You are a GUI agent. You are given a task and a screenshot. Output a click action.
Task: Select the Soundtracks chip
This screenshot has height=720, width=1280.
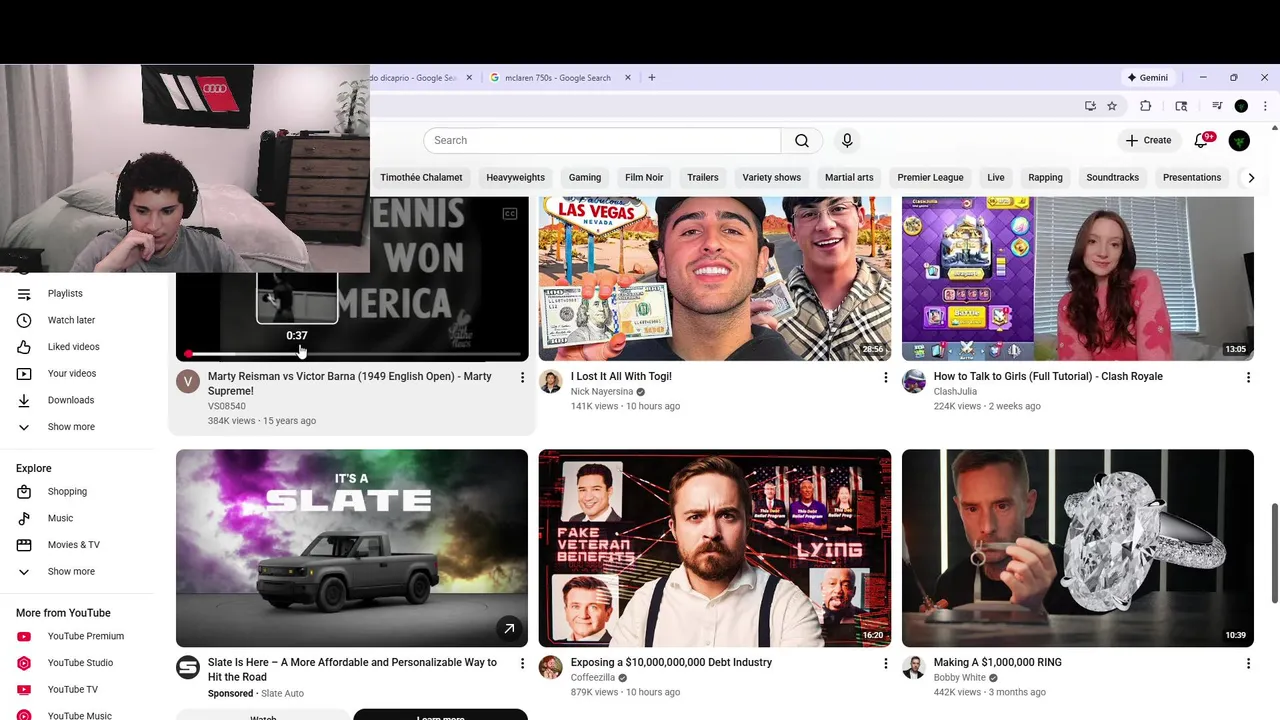point(1112,178)
